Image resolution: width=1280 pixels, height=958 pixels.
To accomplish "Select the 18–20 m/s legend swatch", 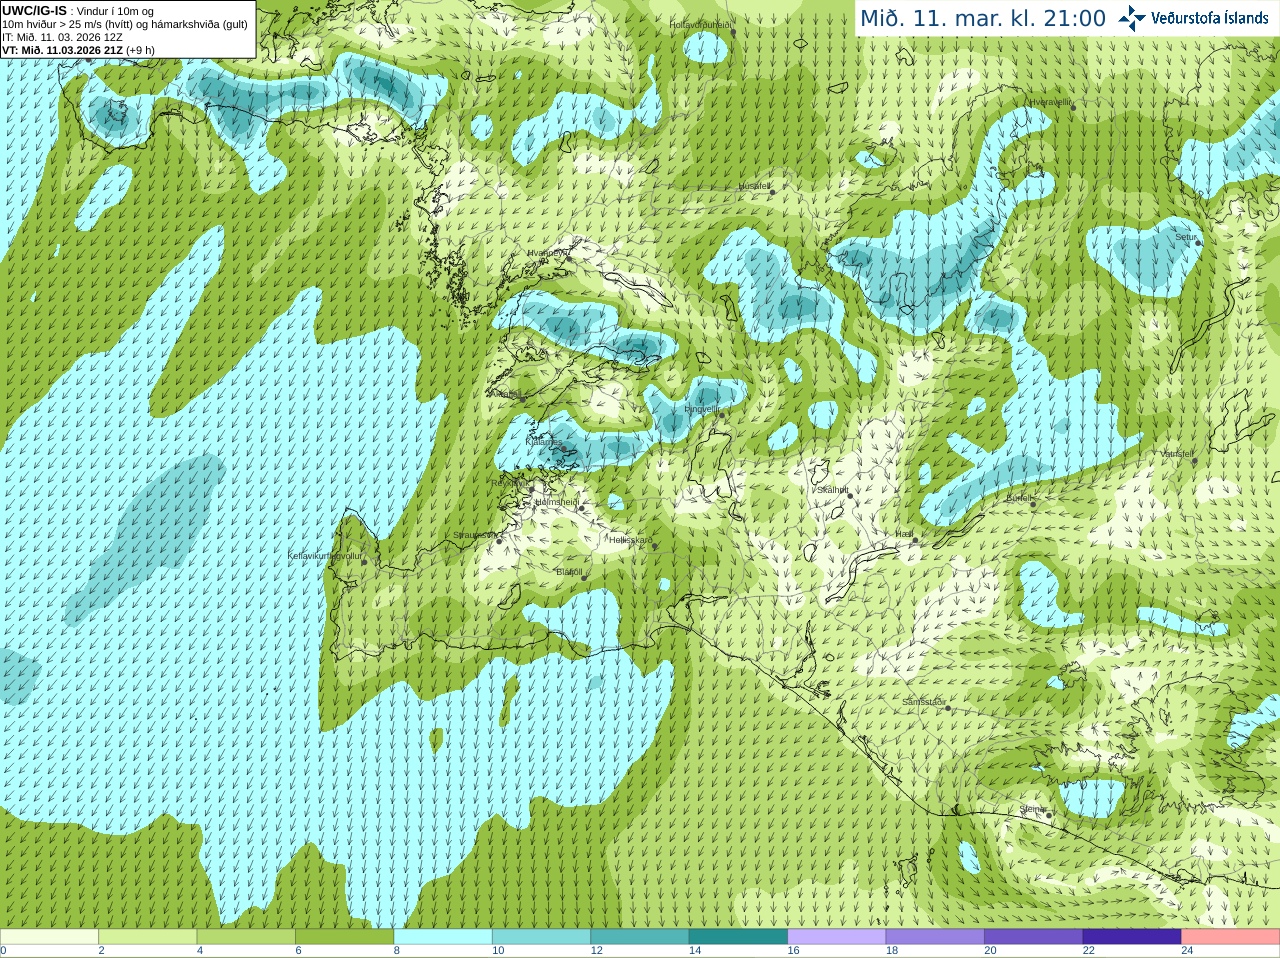I will point(935,937).
